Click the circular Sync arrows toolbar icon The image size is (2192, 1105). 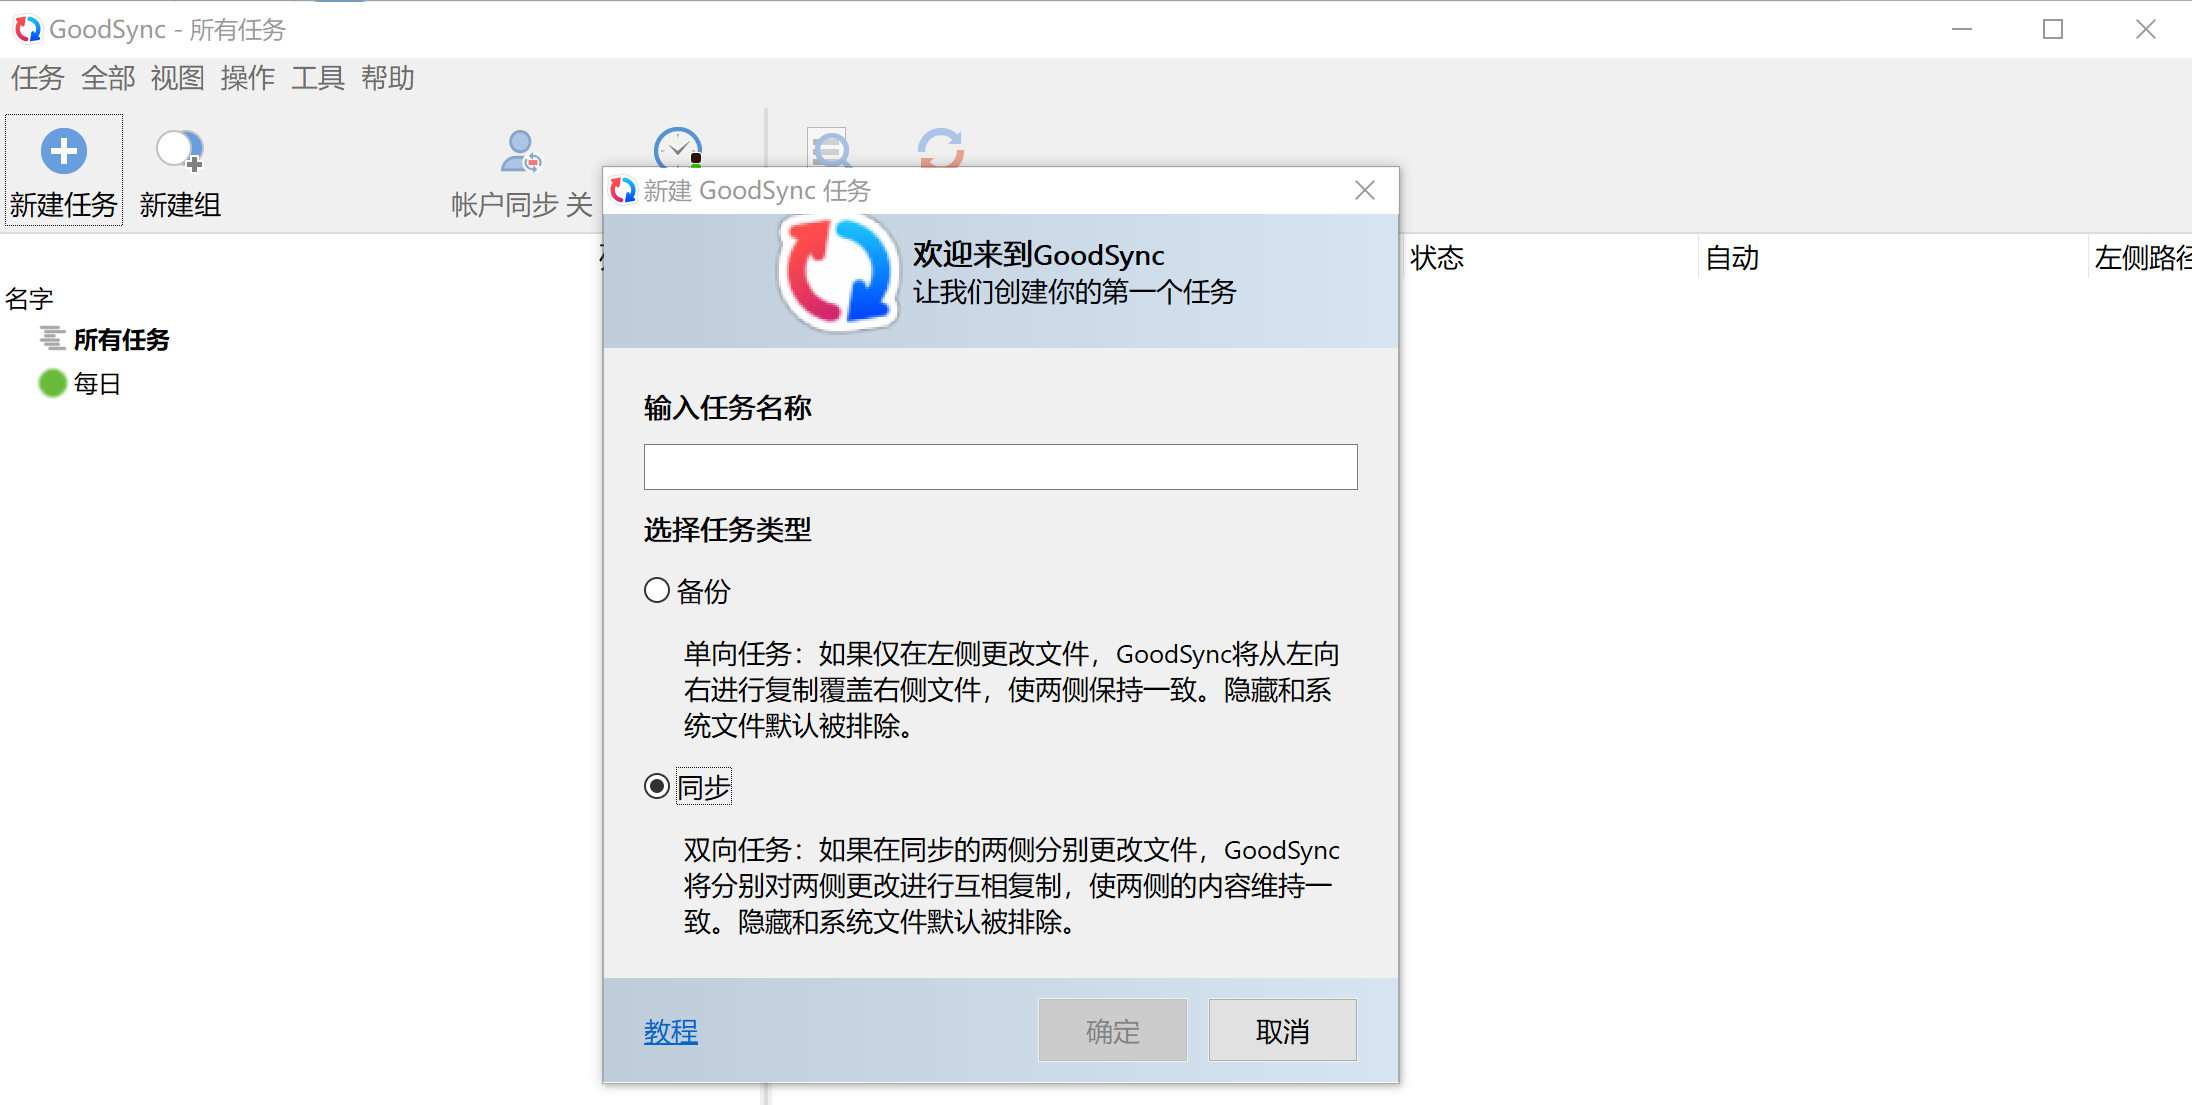pyautogui.click(x=941, y=147)
